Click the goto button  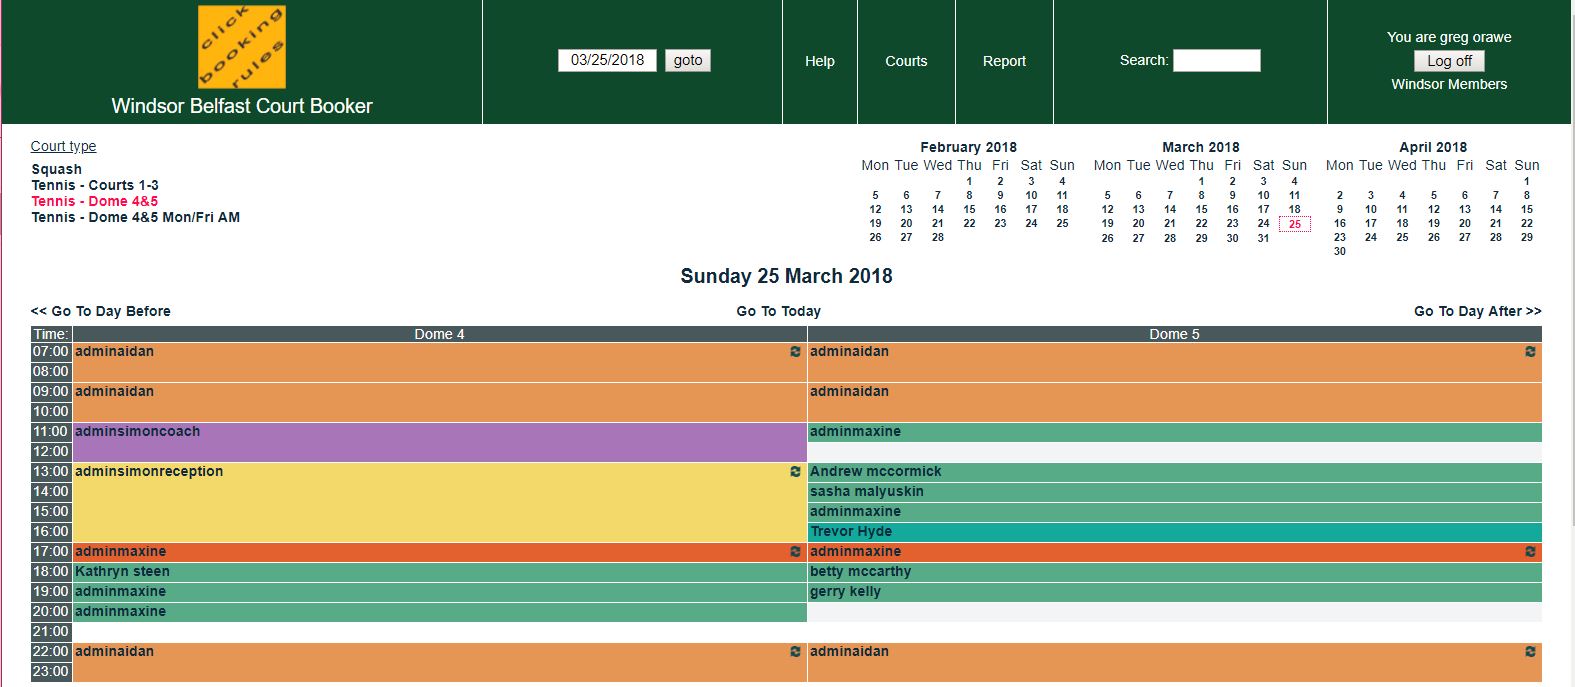click(x=688, y=60)
